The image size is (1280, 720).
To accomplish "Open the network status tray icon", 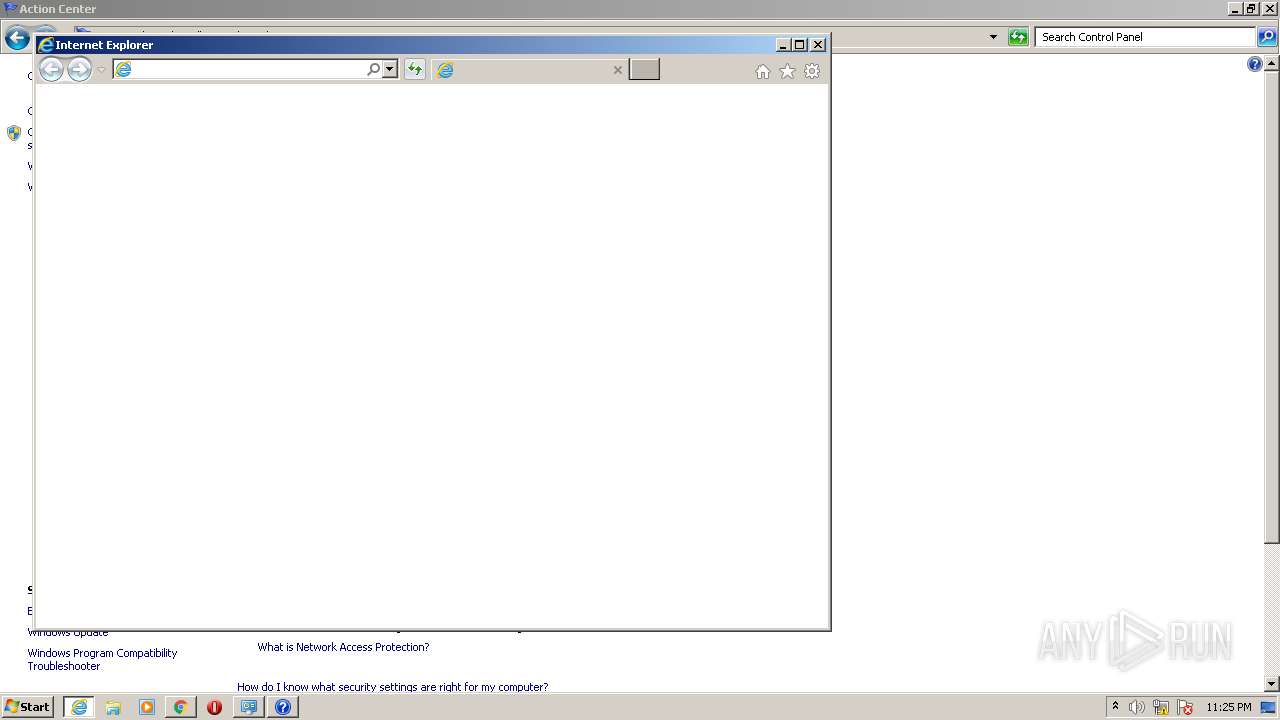I will (1161, 707).
